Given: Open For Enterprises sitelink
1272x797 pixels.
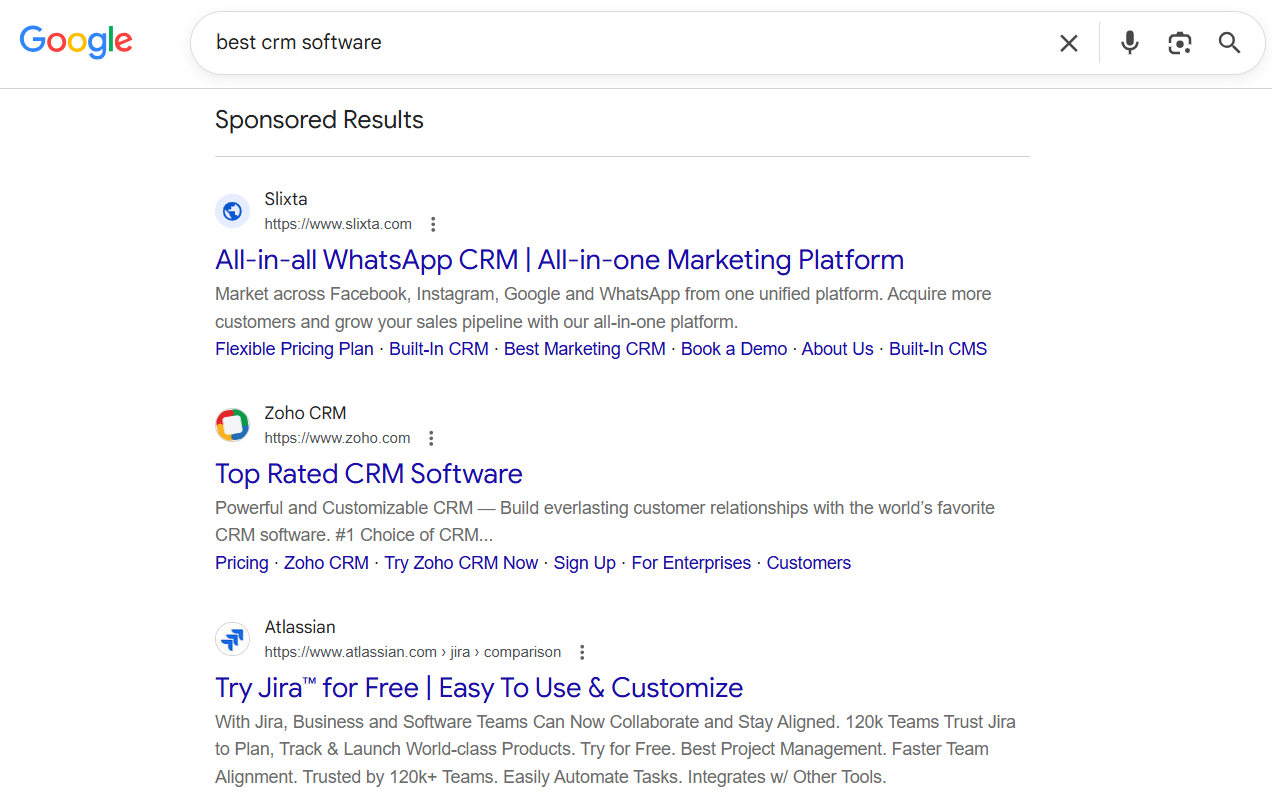Looking at the screenshot, I should click(x=691, y=563).
